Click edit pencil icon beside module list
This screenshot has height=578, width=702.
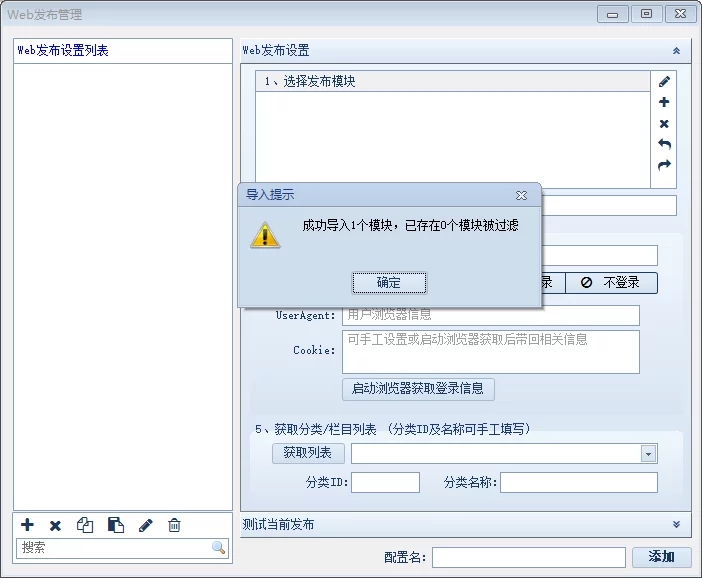pyautogui.click(x=664, y=81)
